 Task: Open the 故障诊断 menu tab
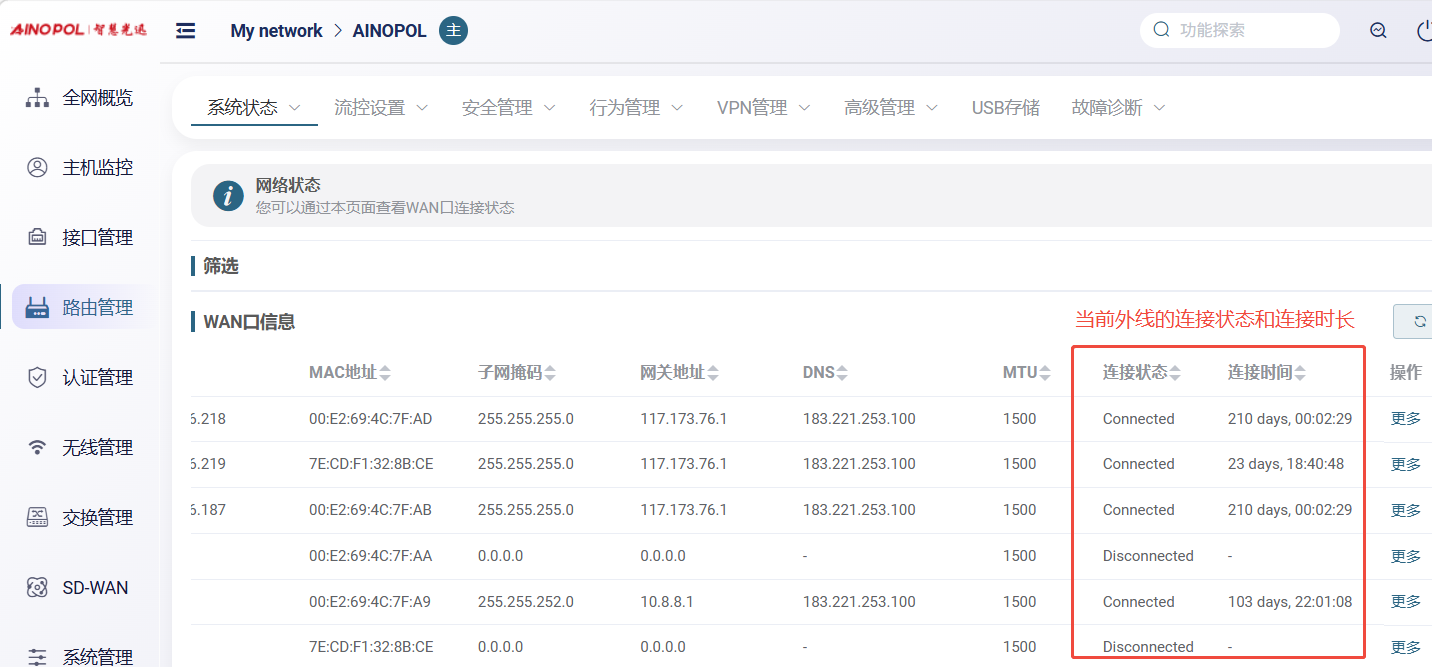coord(1118,108)
